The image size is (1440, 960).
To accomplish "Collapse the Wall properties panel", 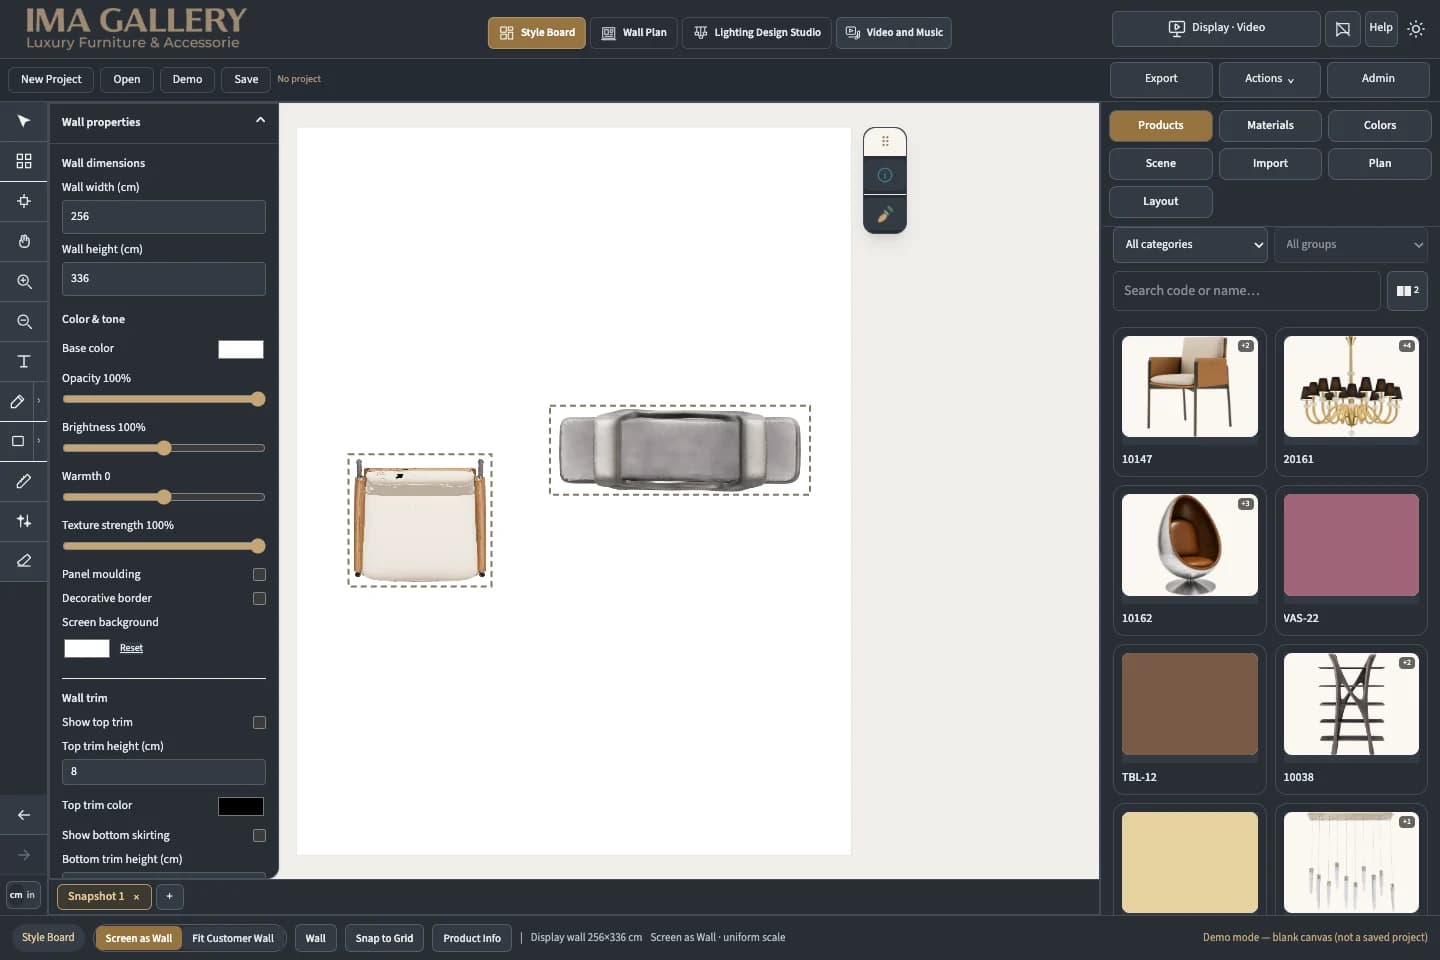I will click(x=260, y=121).
